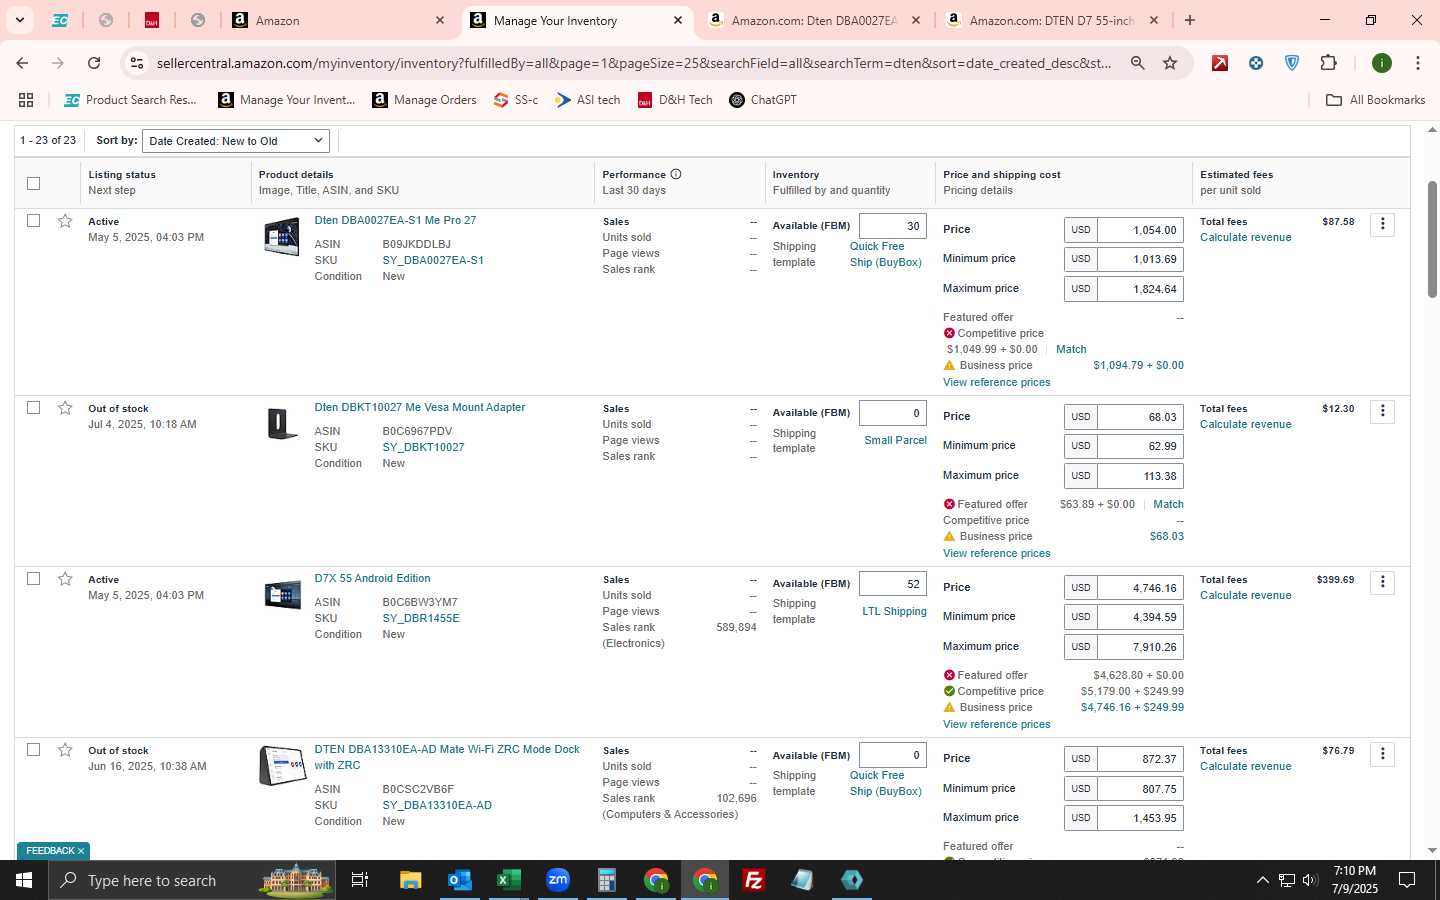The width and height of the screenshot is (1440, 900).
Task: Open File Explorer from the taskbar
Action: point(410,880)
